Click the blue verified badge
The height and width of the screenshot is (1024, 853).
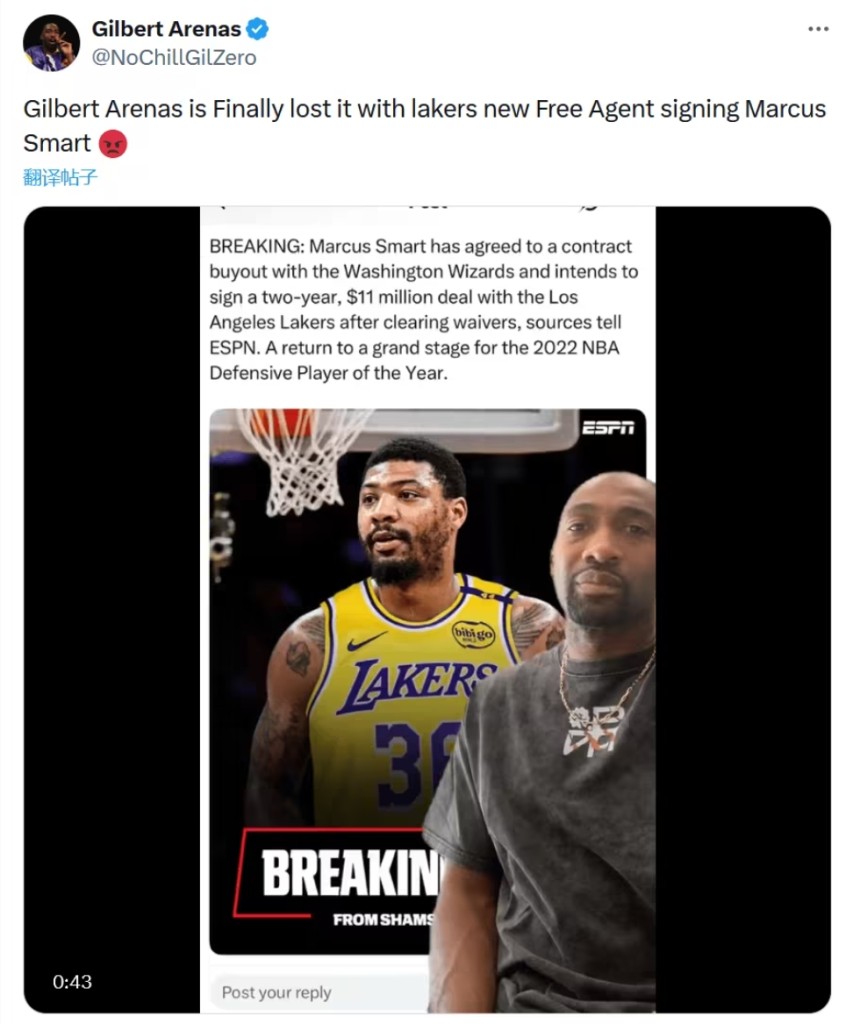pos(257,29)
